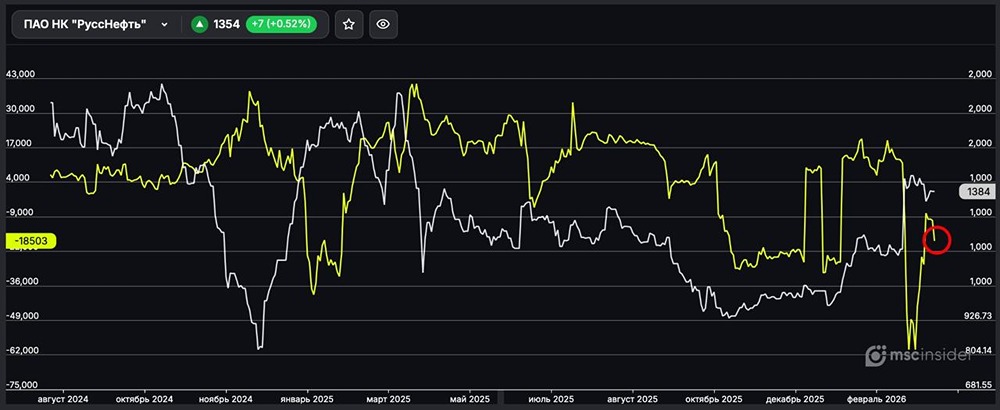Screen dimensions: 1000x410
Task: Click the -9,000 left axis label
Action: [20, 212]
